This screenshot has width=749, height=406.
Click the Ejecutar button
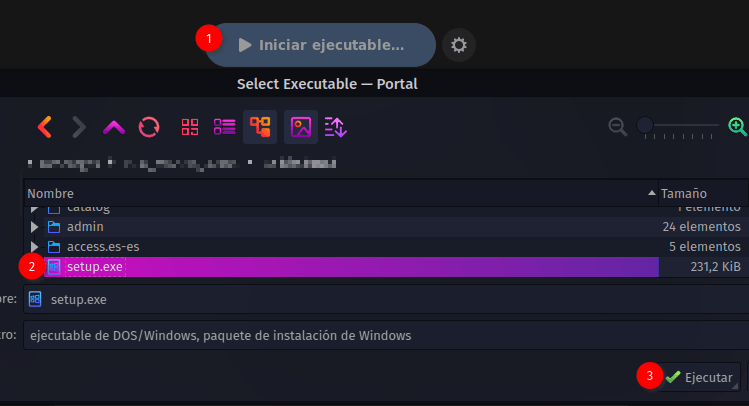tap(699, 377)
